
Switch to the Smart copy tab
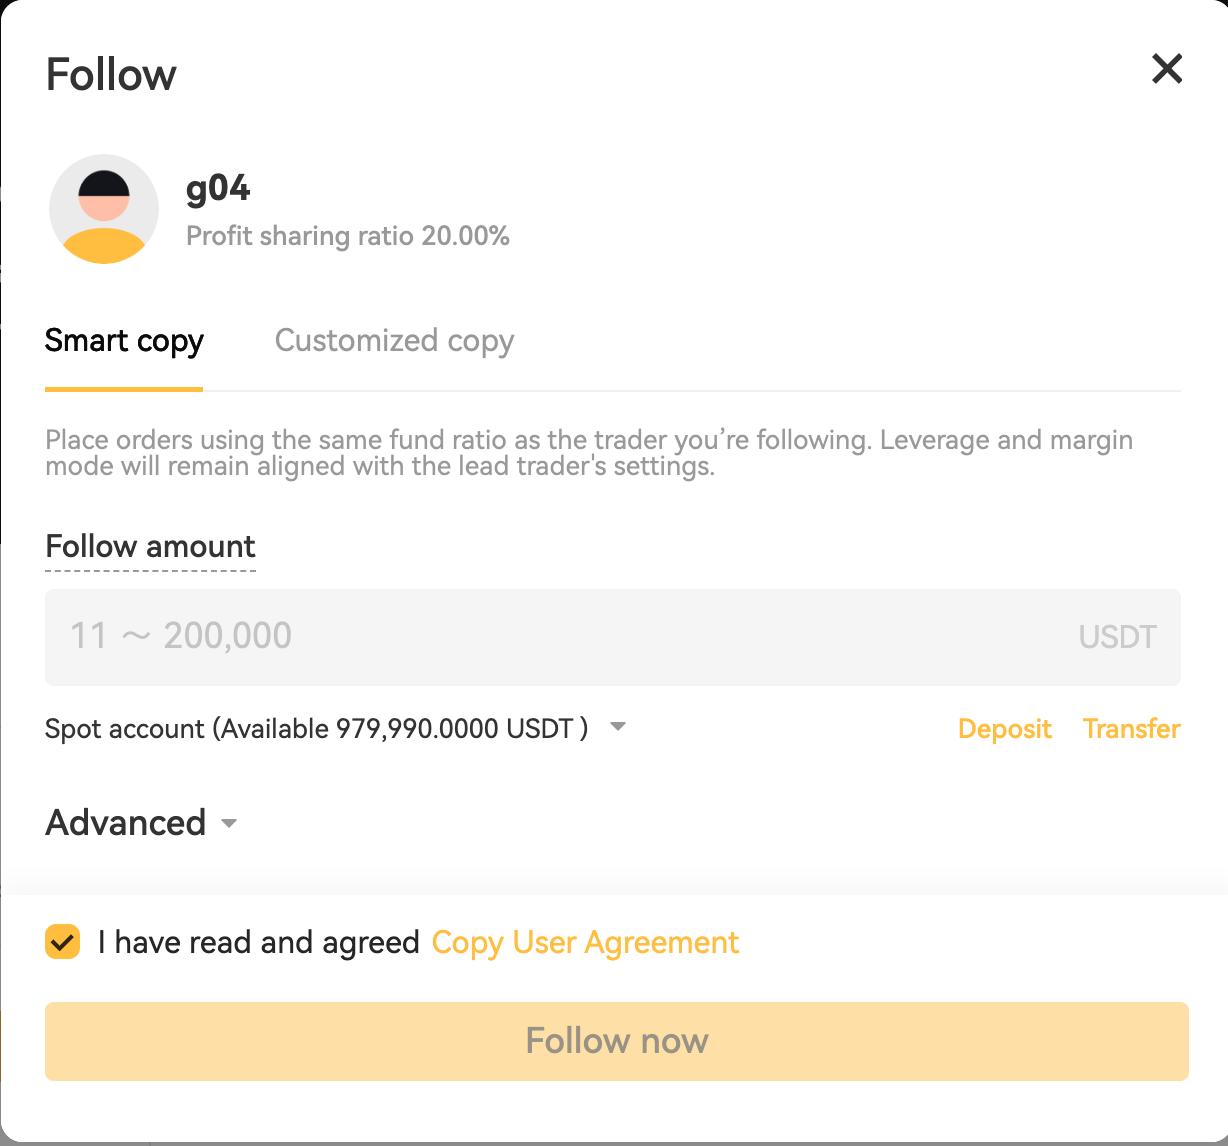124,341
